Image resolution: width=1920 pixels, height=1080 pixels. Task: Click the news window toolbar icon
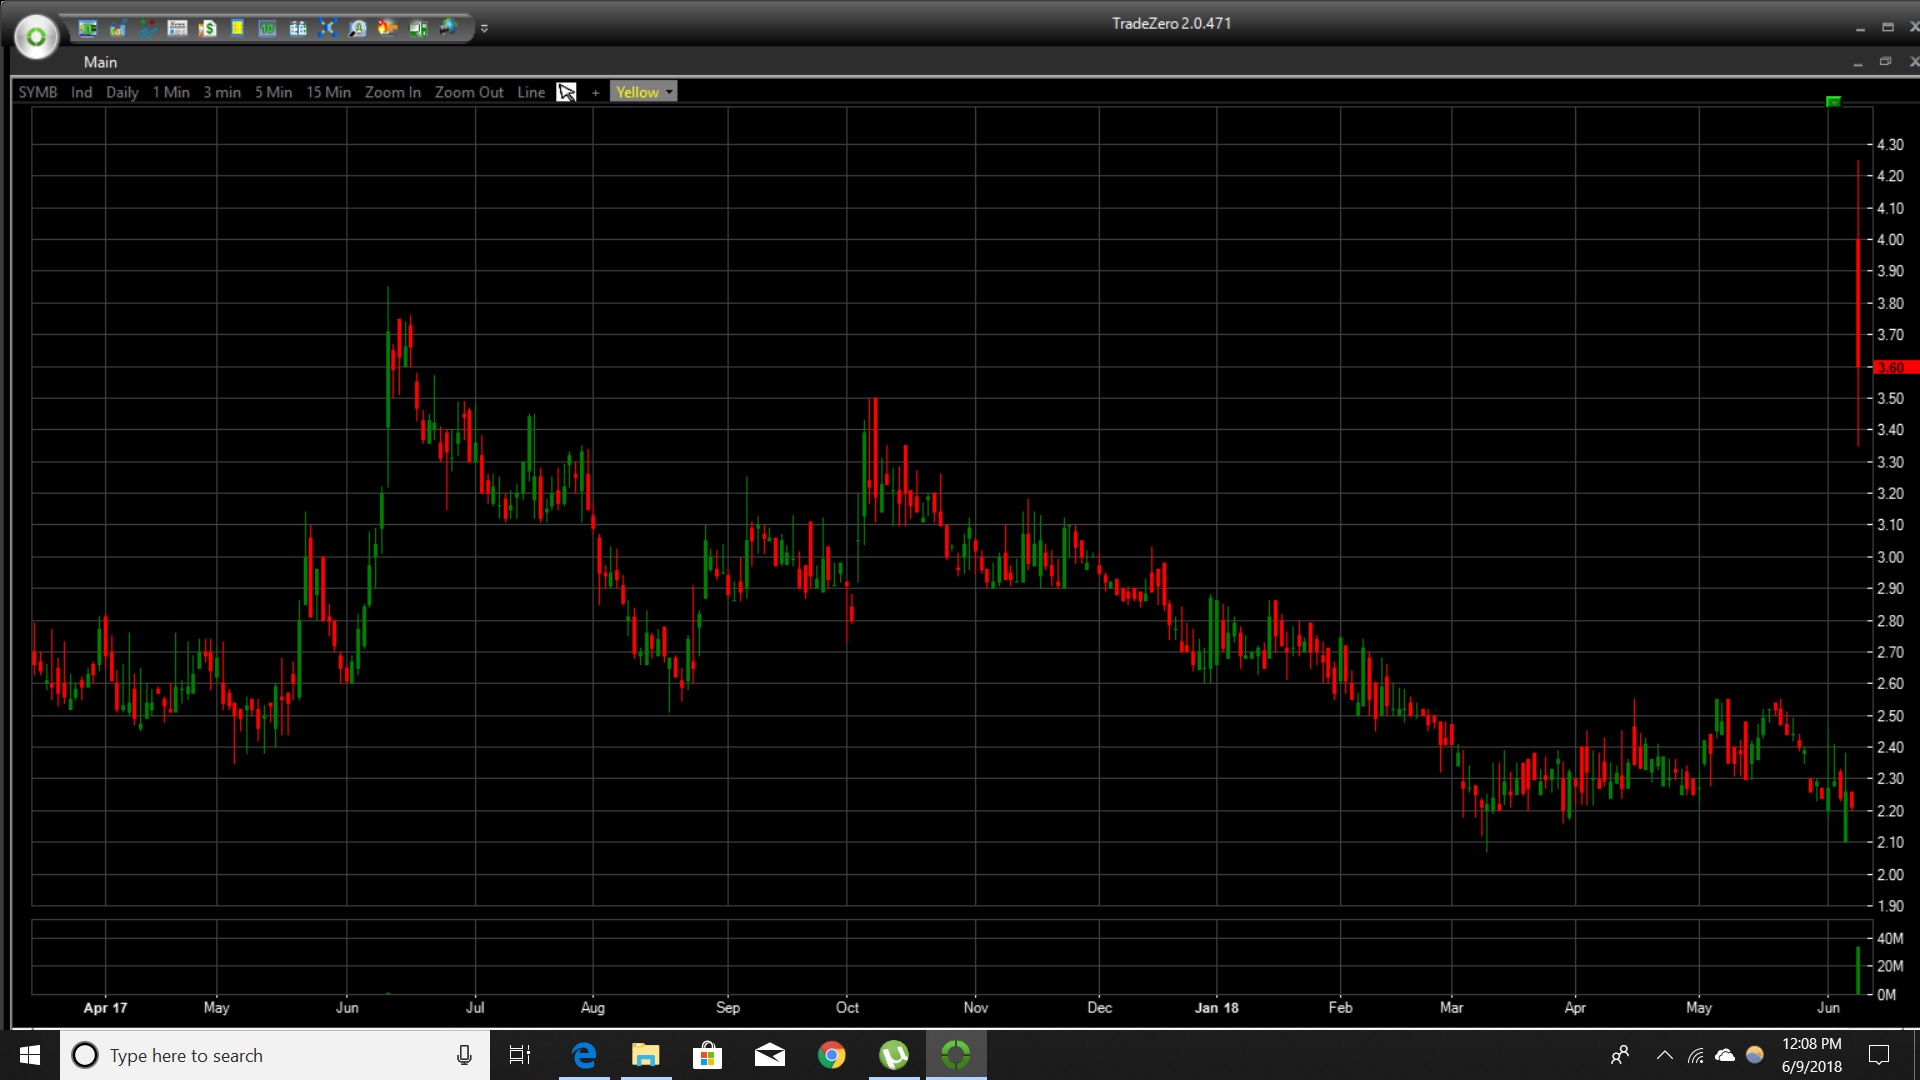[x=177, y=28]
